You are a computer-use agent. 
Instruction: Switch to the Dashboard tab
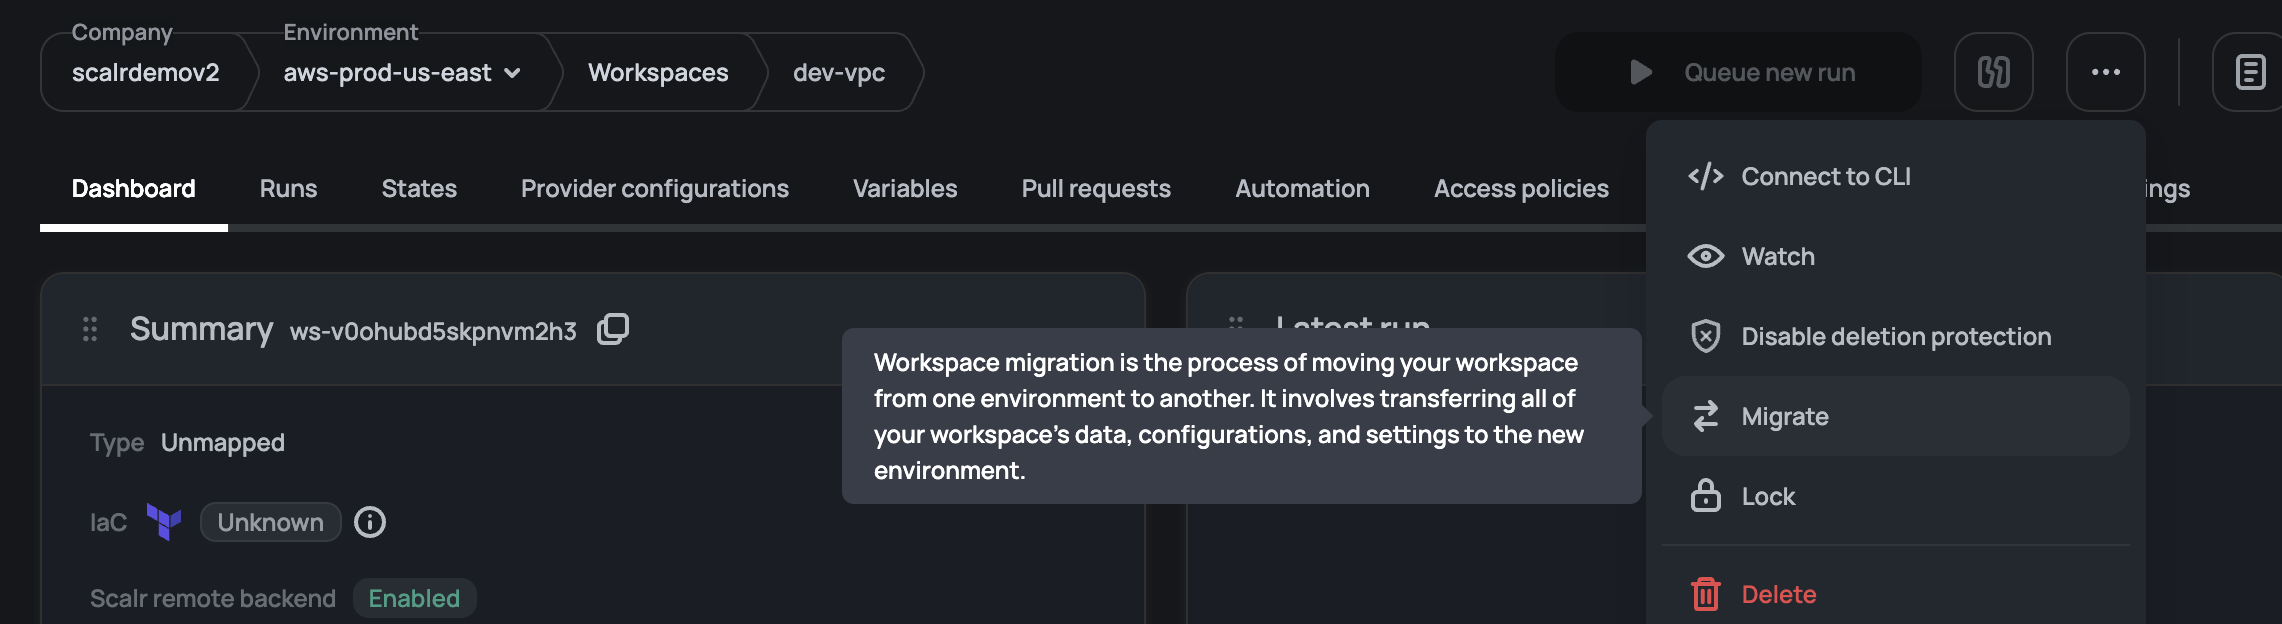click(x=134, y=189)
